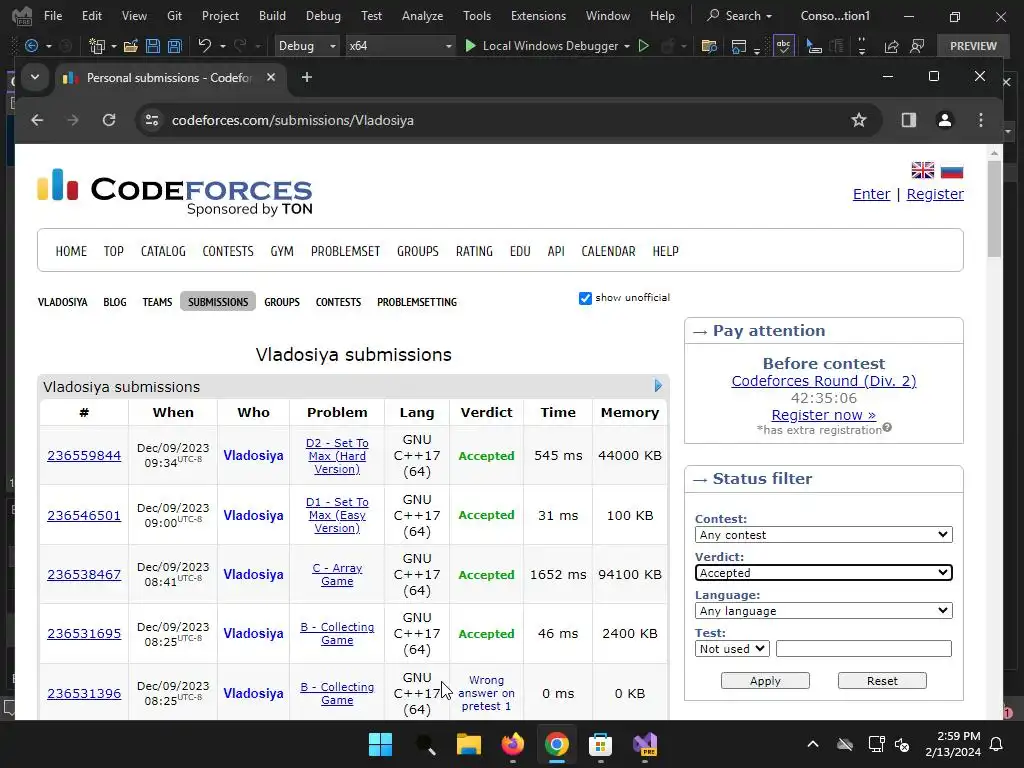The image size is (1024, 768).
Task: Expand Chrome tab search chevron
Action: (x=35, y=77)
